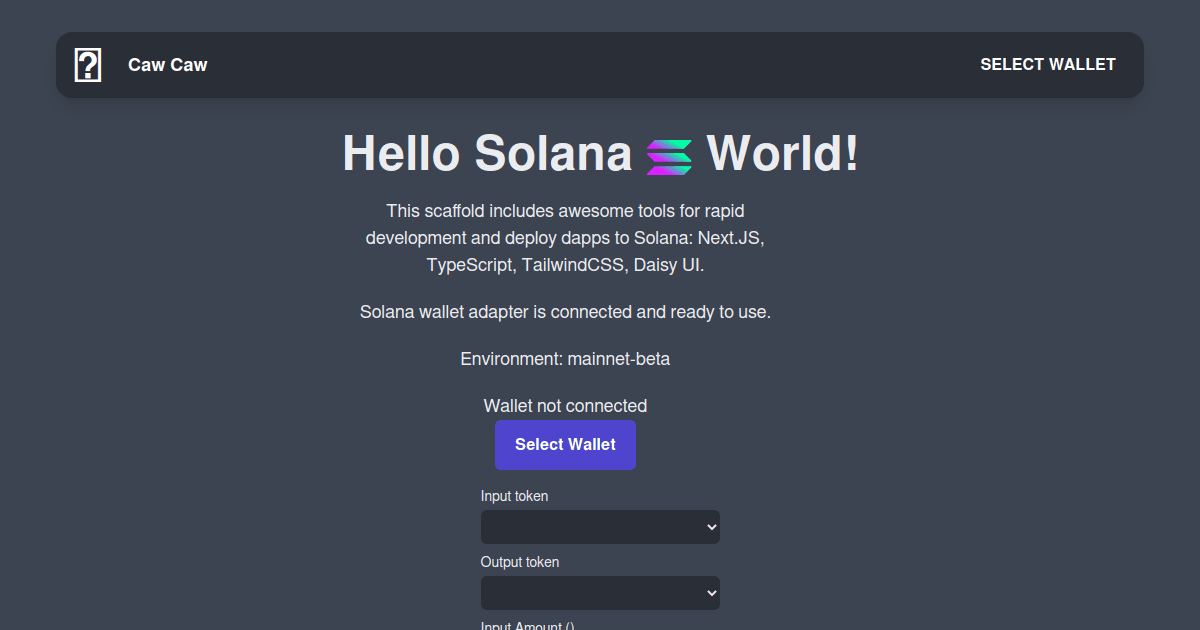Click the Caw Caw navbar title
This screenshot has height=630, width=1200.
pos(167,64)
